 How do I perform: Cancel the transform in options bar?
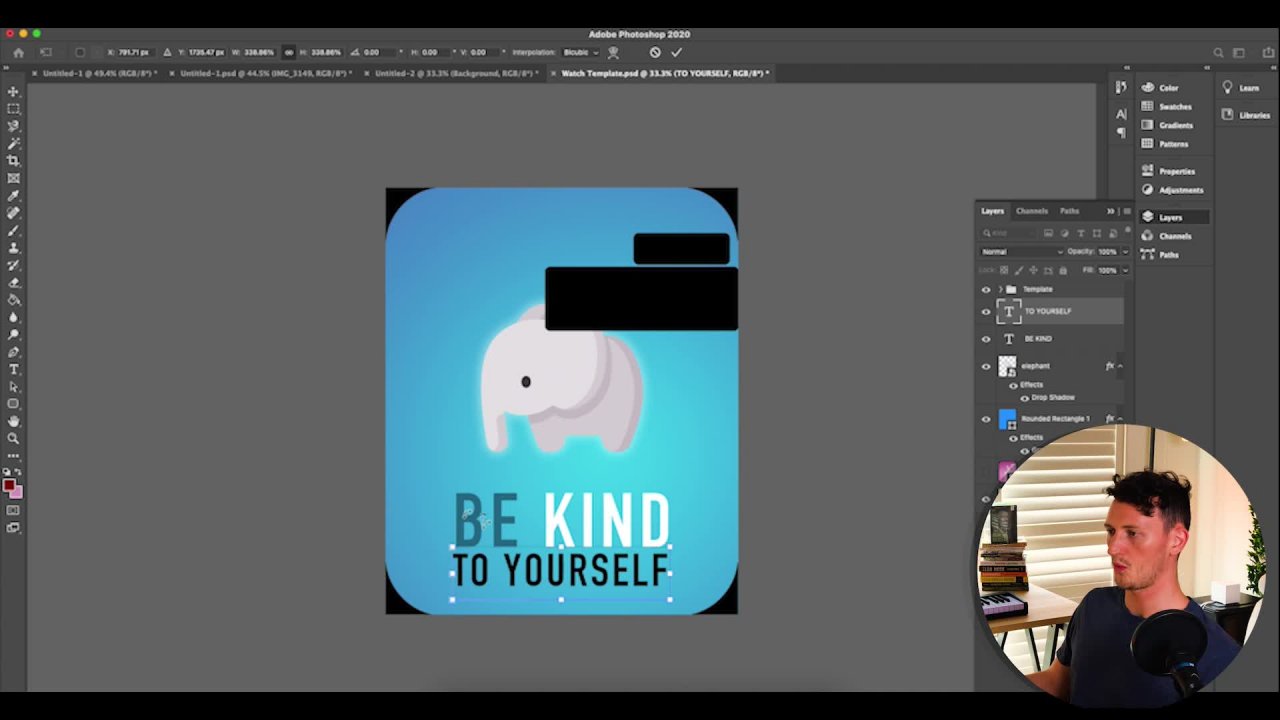coord(655,52)
